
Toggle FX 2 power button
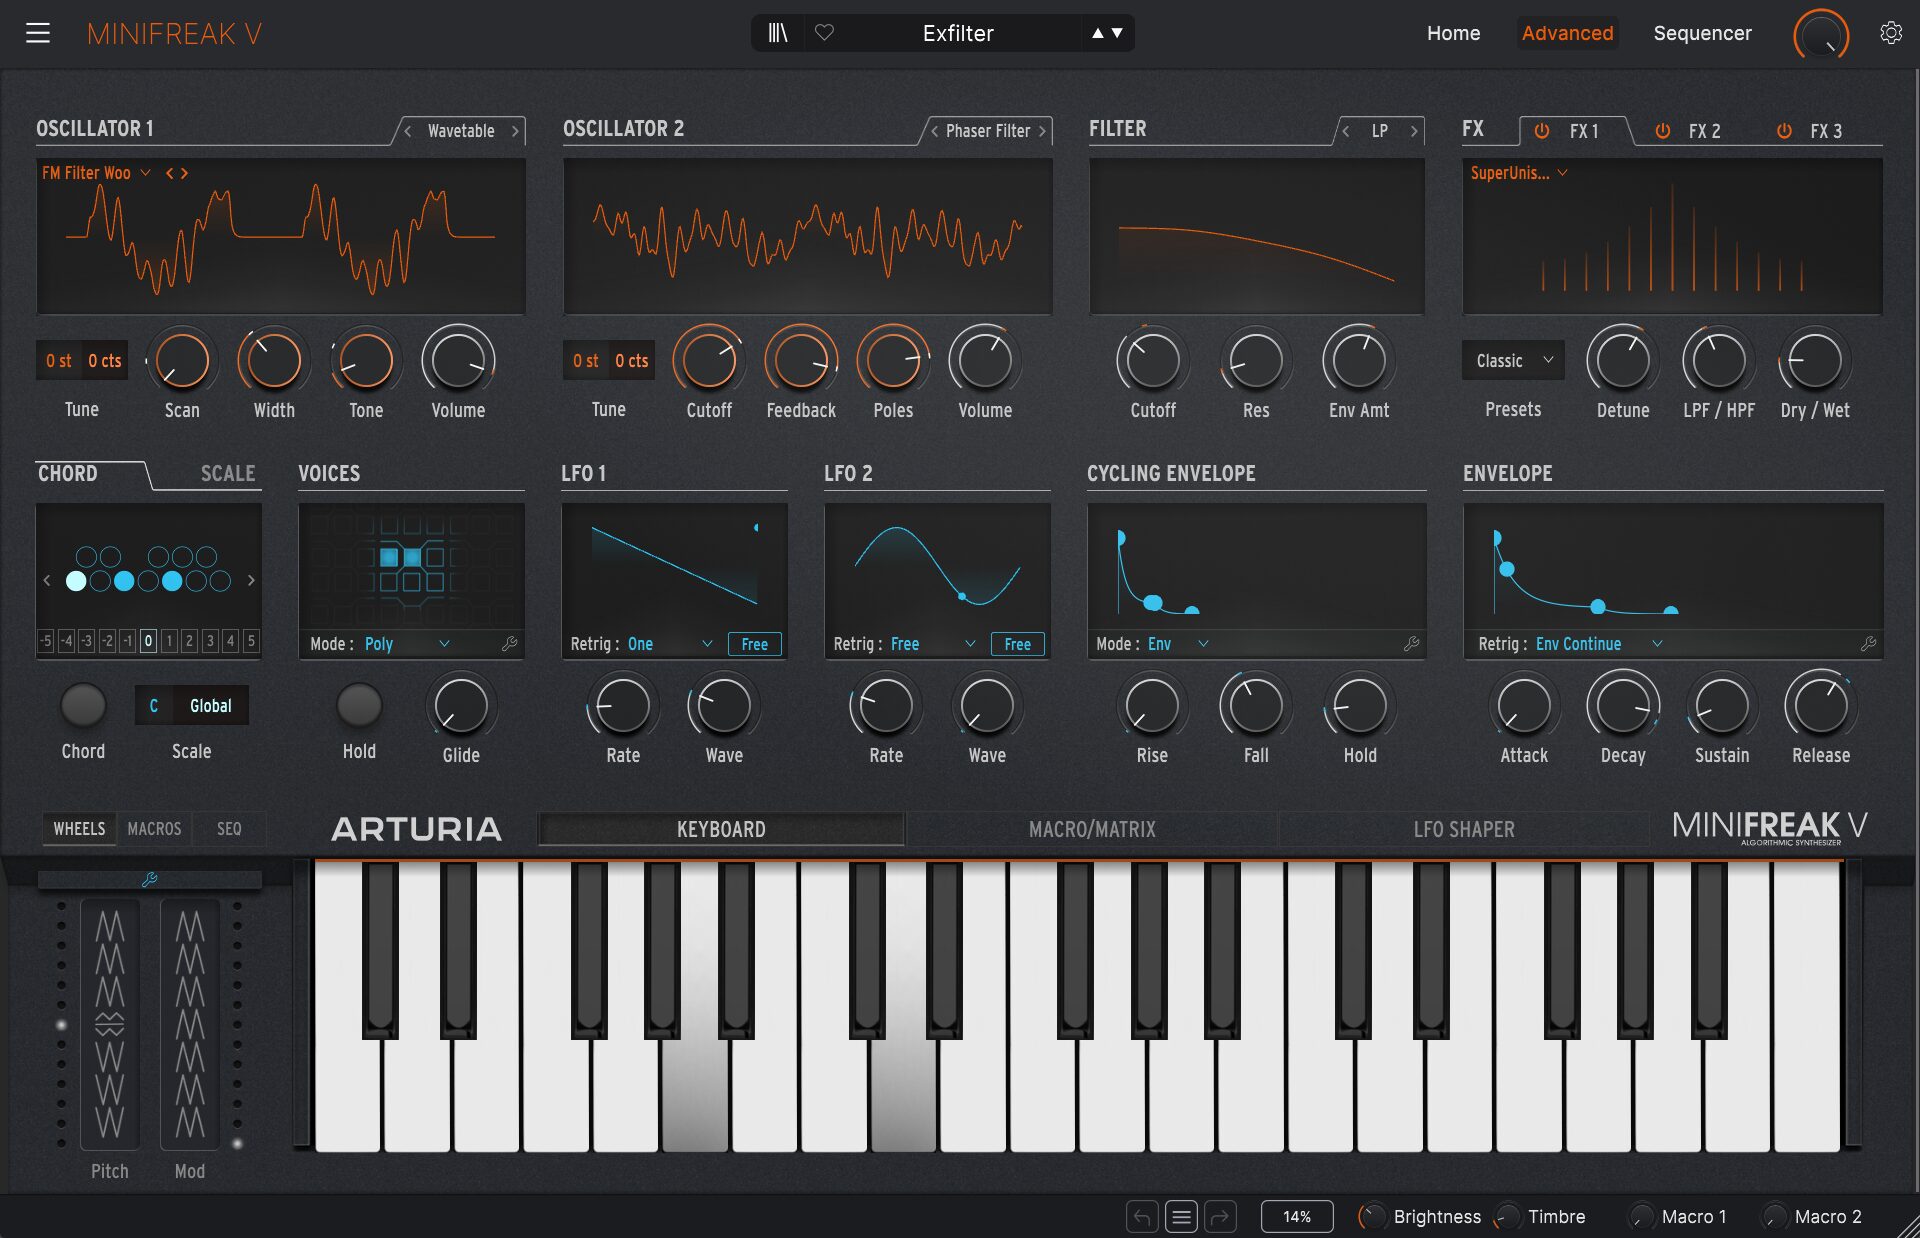click(1663, 131)
